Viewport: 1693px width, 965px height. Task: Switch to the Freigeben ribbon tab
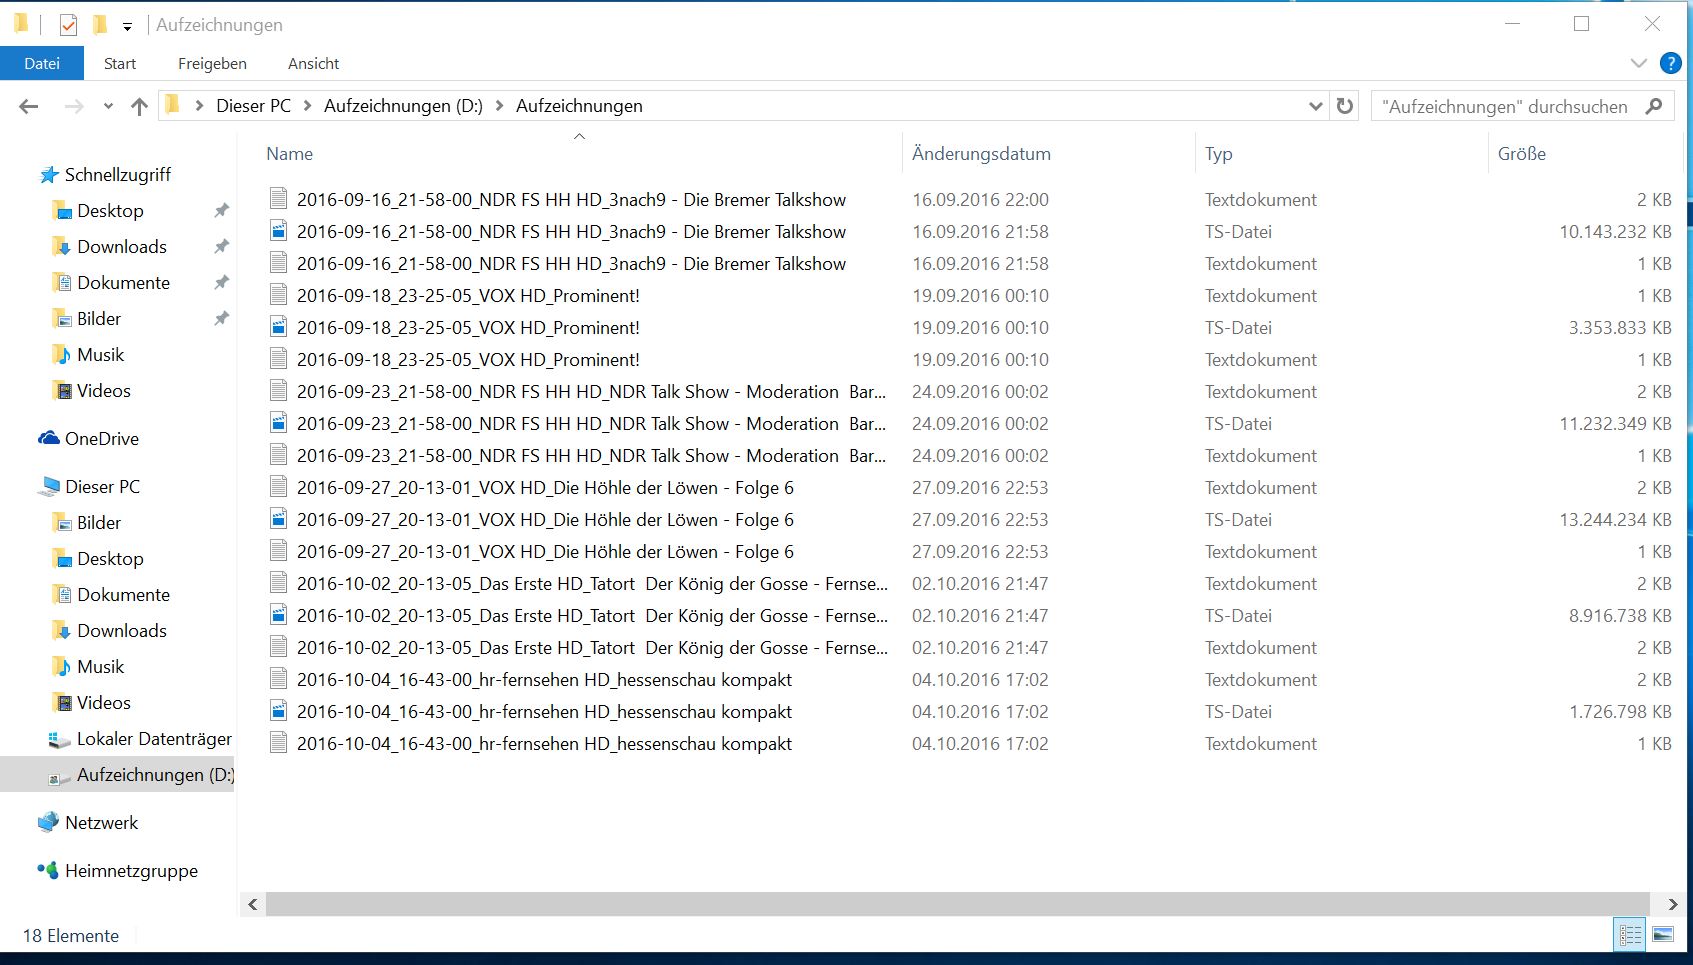212,63
